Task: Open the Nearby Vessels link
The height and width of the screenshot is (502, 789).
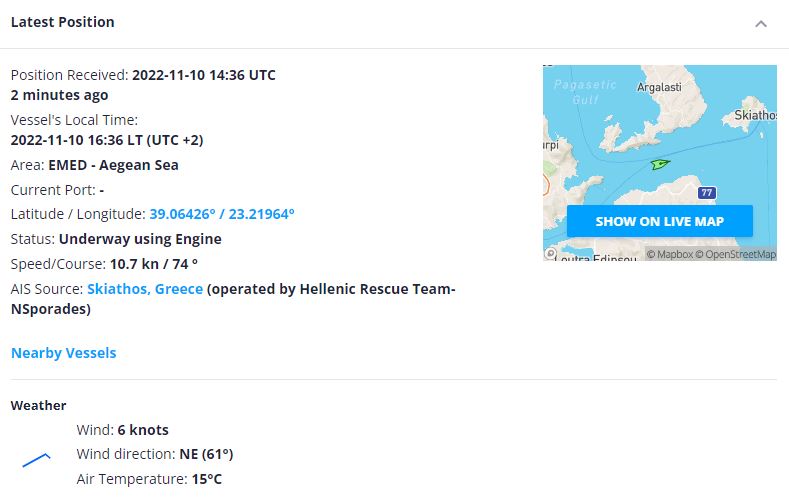Action: 63,353
